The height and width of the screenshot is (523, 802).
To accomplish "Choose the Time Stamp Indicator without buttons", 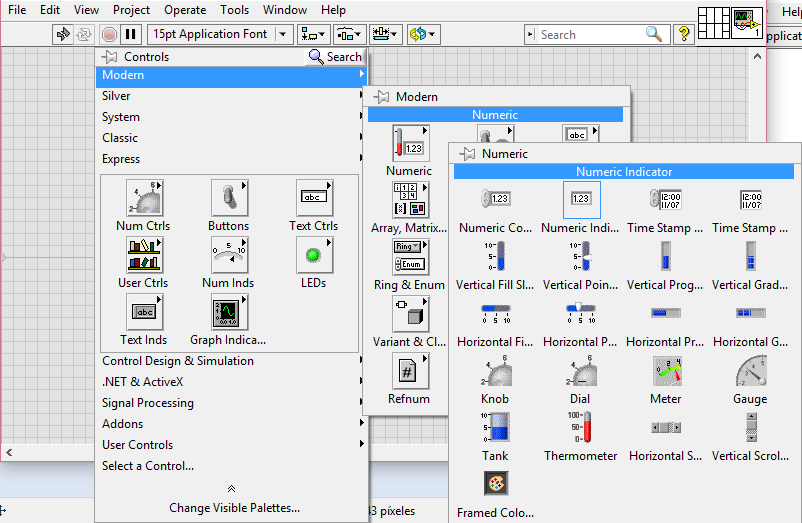I will (751, 199).
